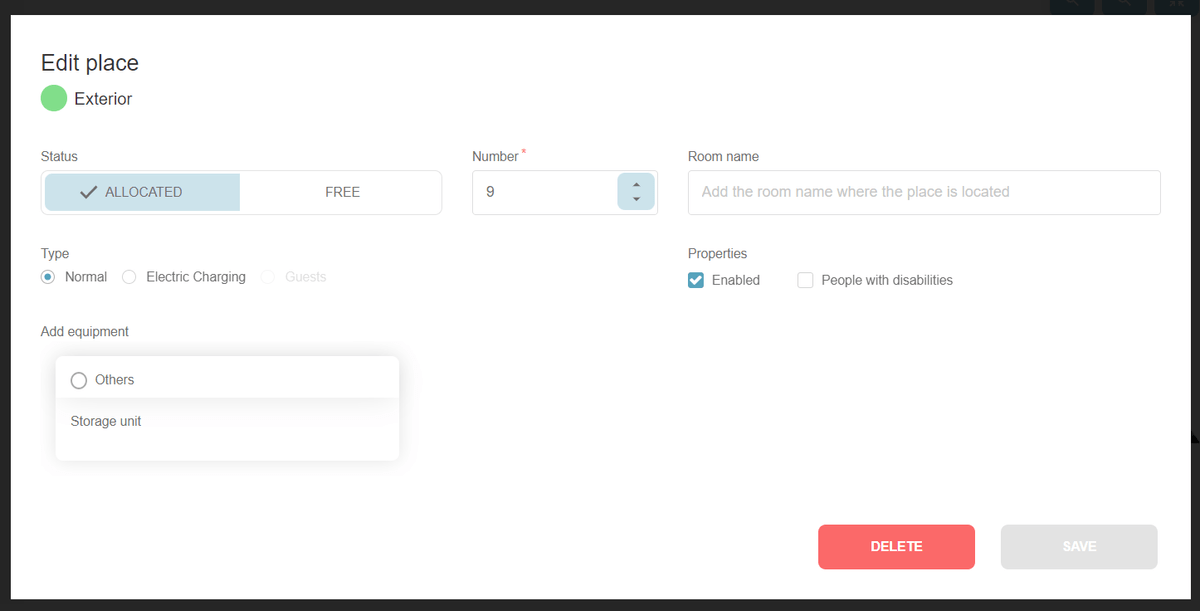
Task: Select the Others equipment category
Action: [79, 380]
